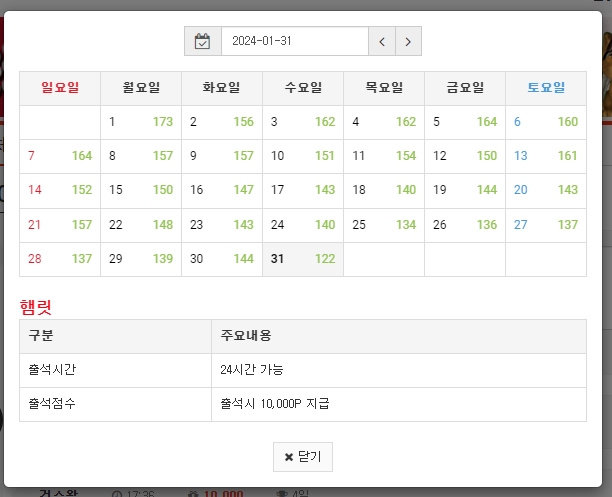
Task: Click day 22 with count 148
Action: point(141,225)
